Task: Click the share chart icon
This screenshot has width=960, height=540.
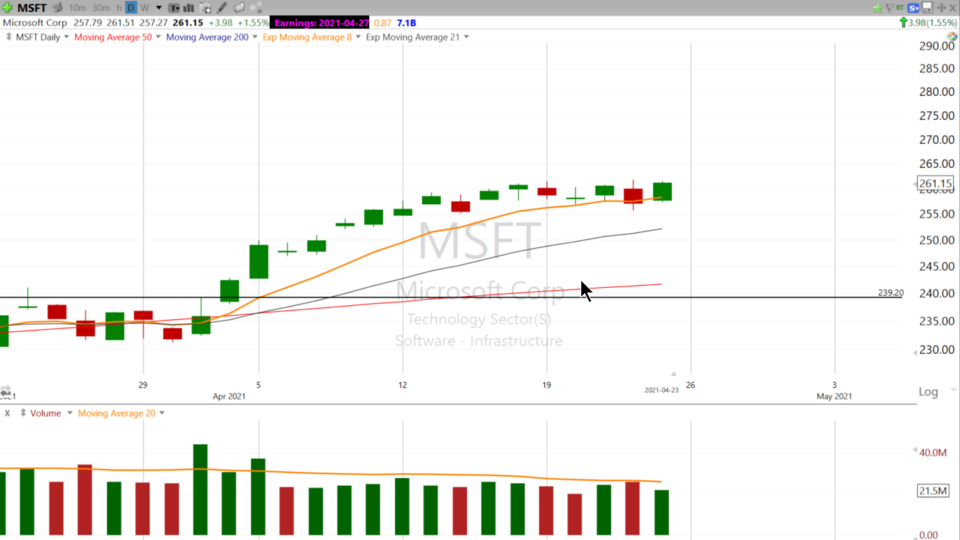Action: 256,8
